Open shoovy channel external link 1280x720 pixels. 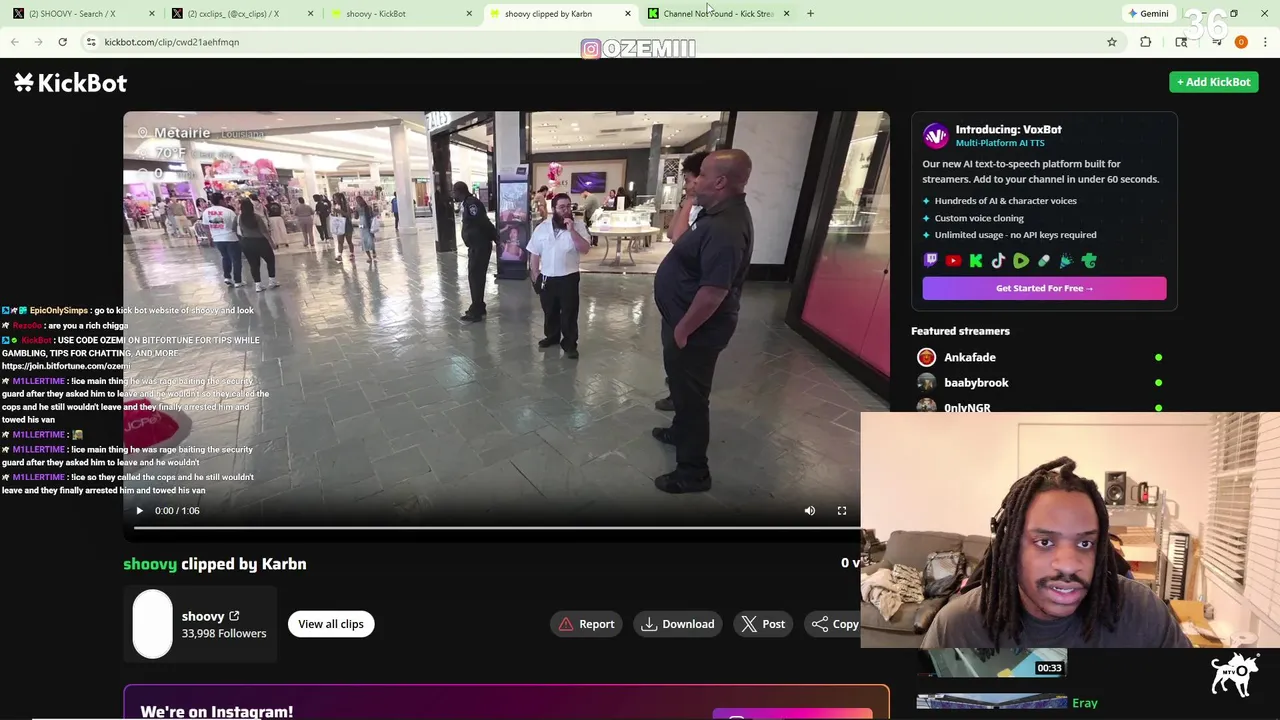coord(234,616)
